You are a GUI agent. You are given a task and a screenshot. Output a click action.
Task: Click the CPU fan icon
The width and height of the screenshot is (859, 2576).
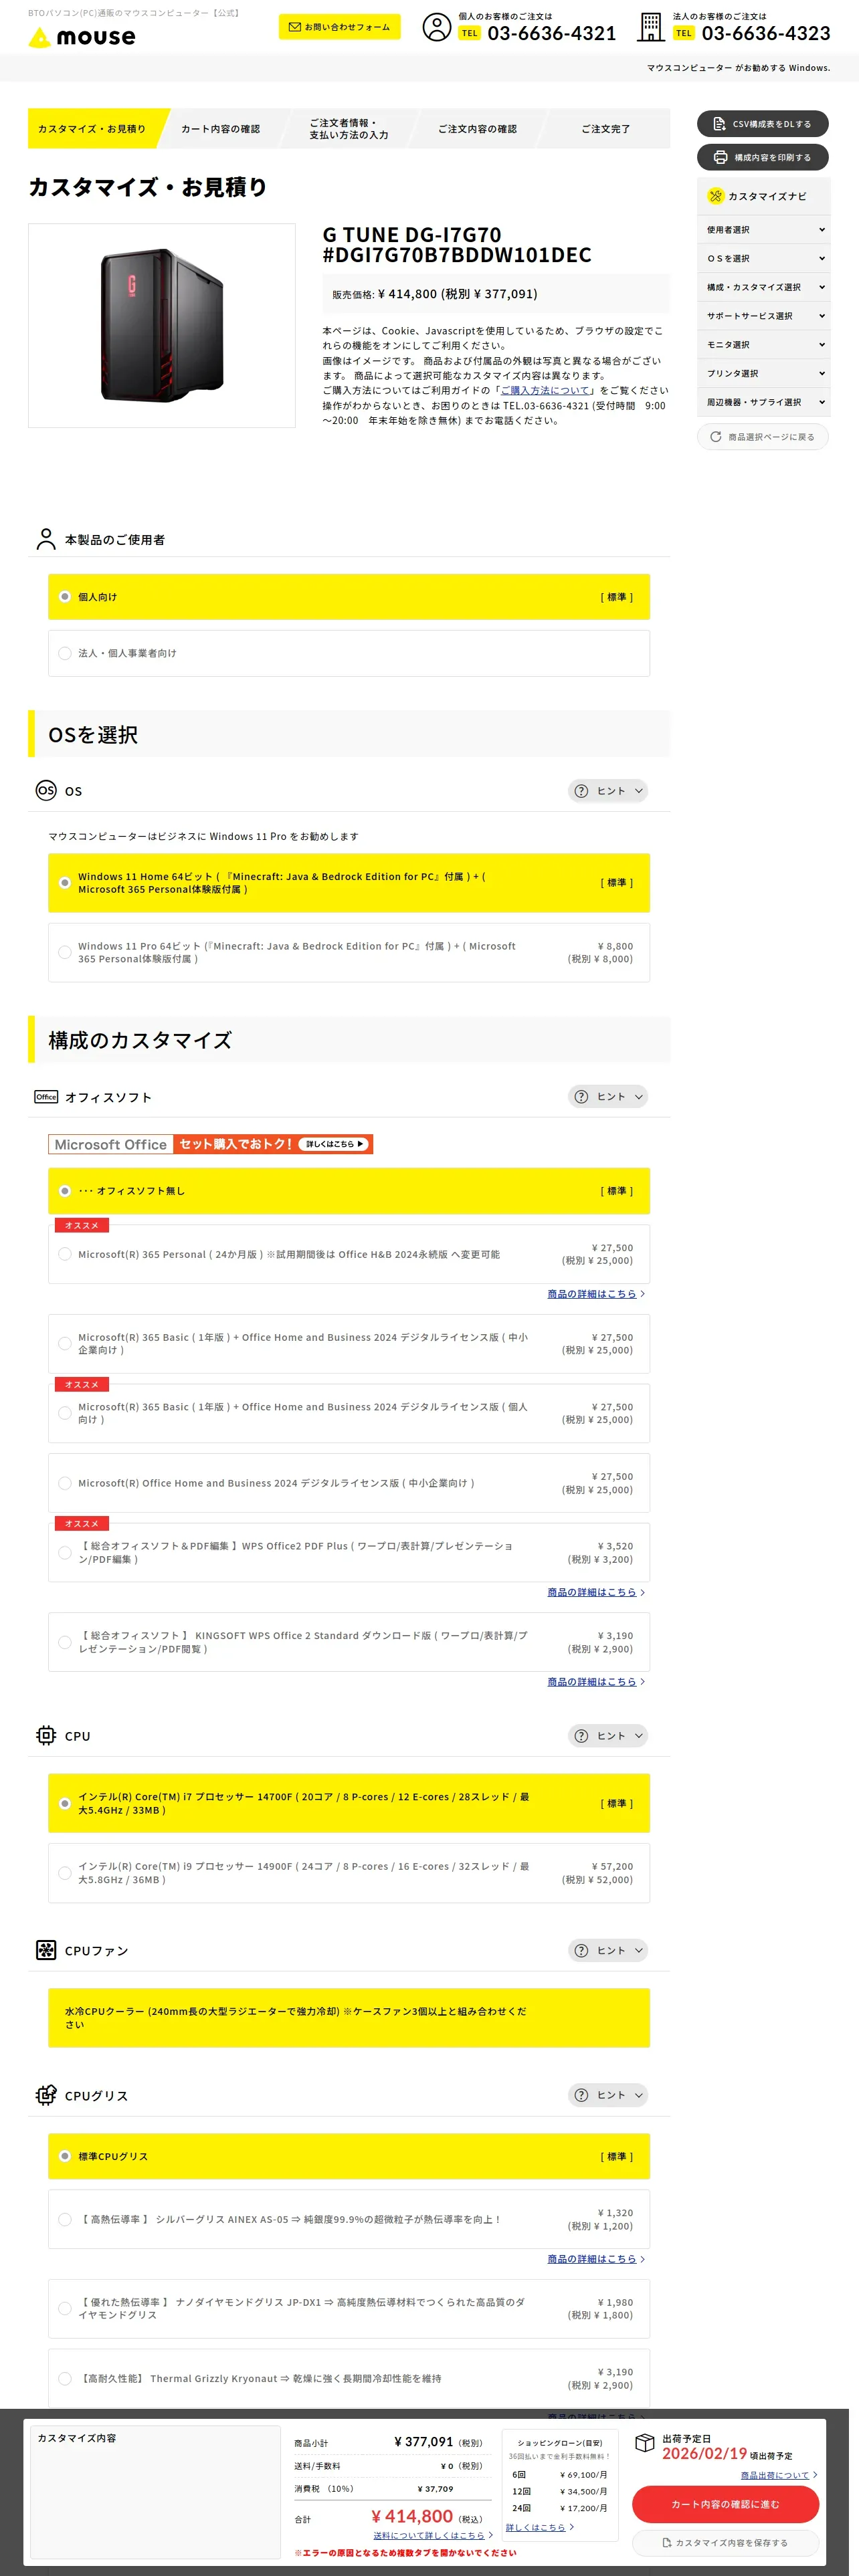(x=46, y=1949)
